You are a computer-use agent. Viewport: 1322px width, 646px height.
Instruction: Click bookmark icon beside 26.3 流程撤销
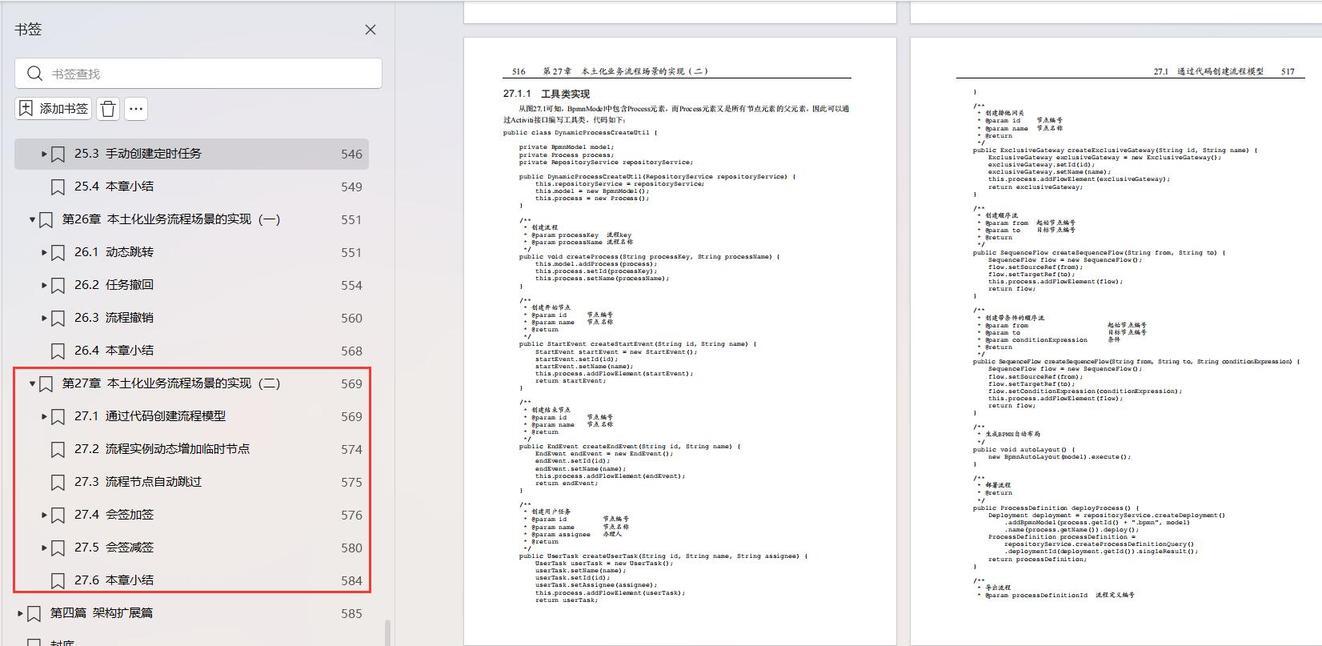click(x=58, y=318)
